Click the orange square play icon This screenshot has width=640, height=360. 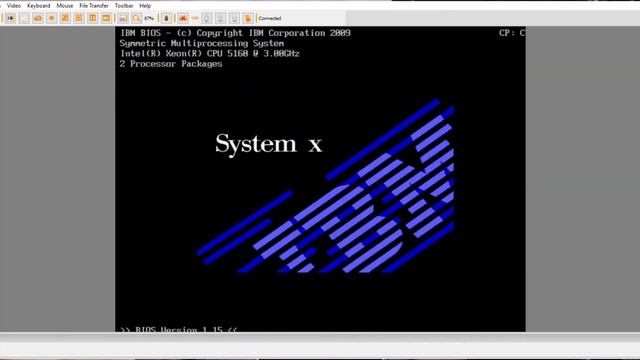[x=79, y=18]
